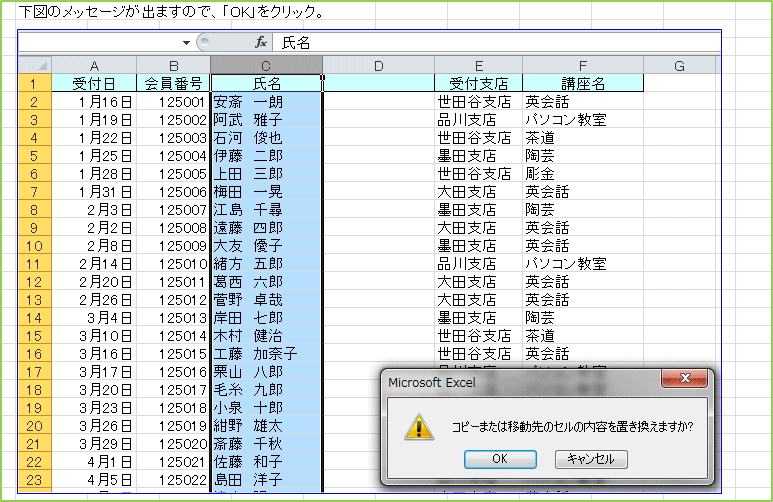Image resolution: width=773 pixels, height=502 pixels.
Task: Click パソコン教室 in row 3
Action: point(583,120)
